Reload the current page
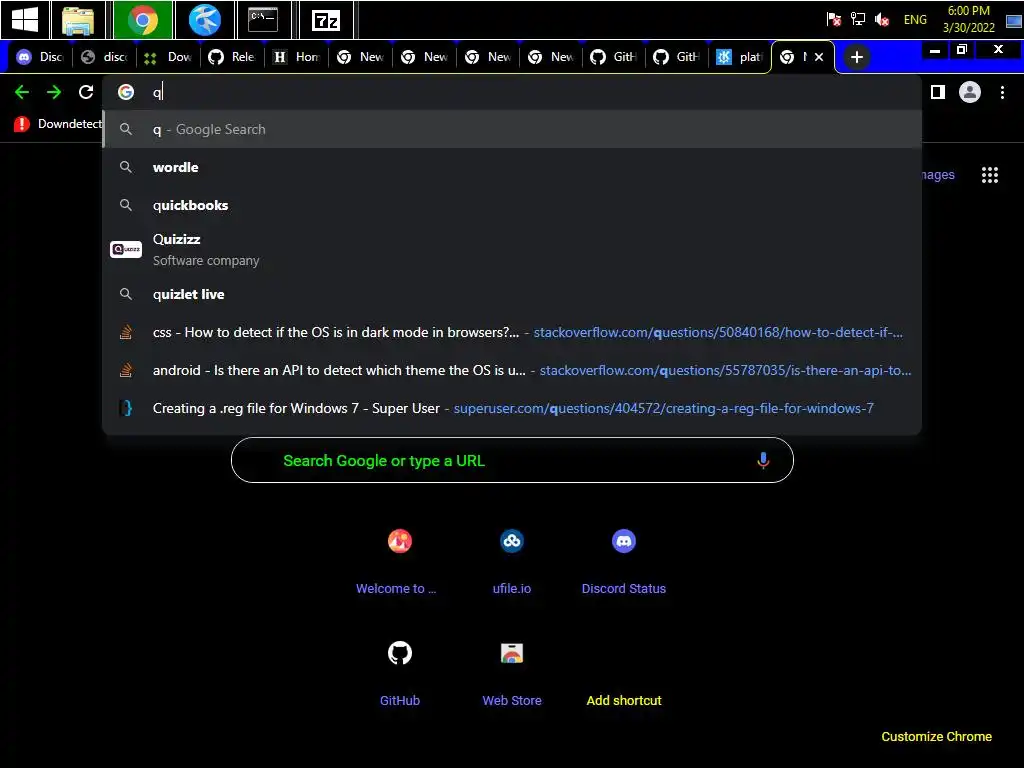Viewport: 1024px width, 768px height. coord(86,92)
